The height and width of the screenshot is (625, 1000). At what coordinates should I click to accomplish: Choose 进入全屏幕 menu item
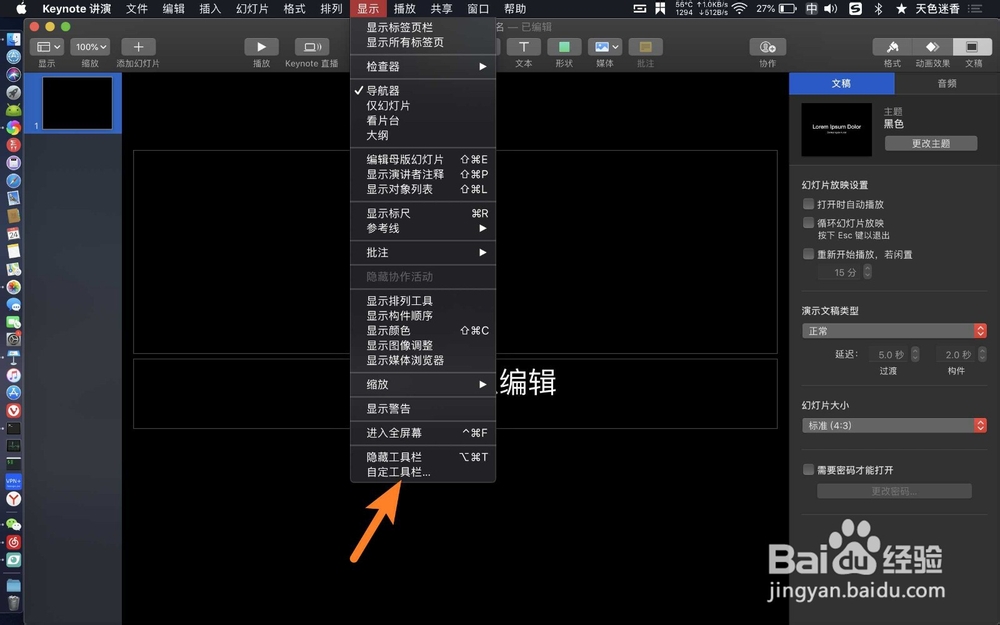click(423, 433)
